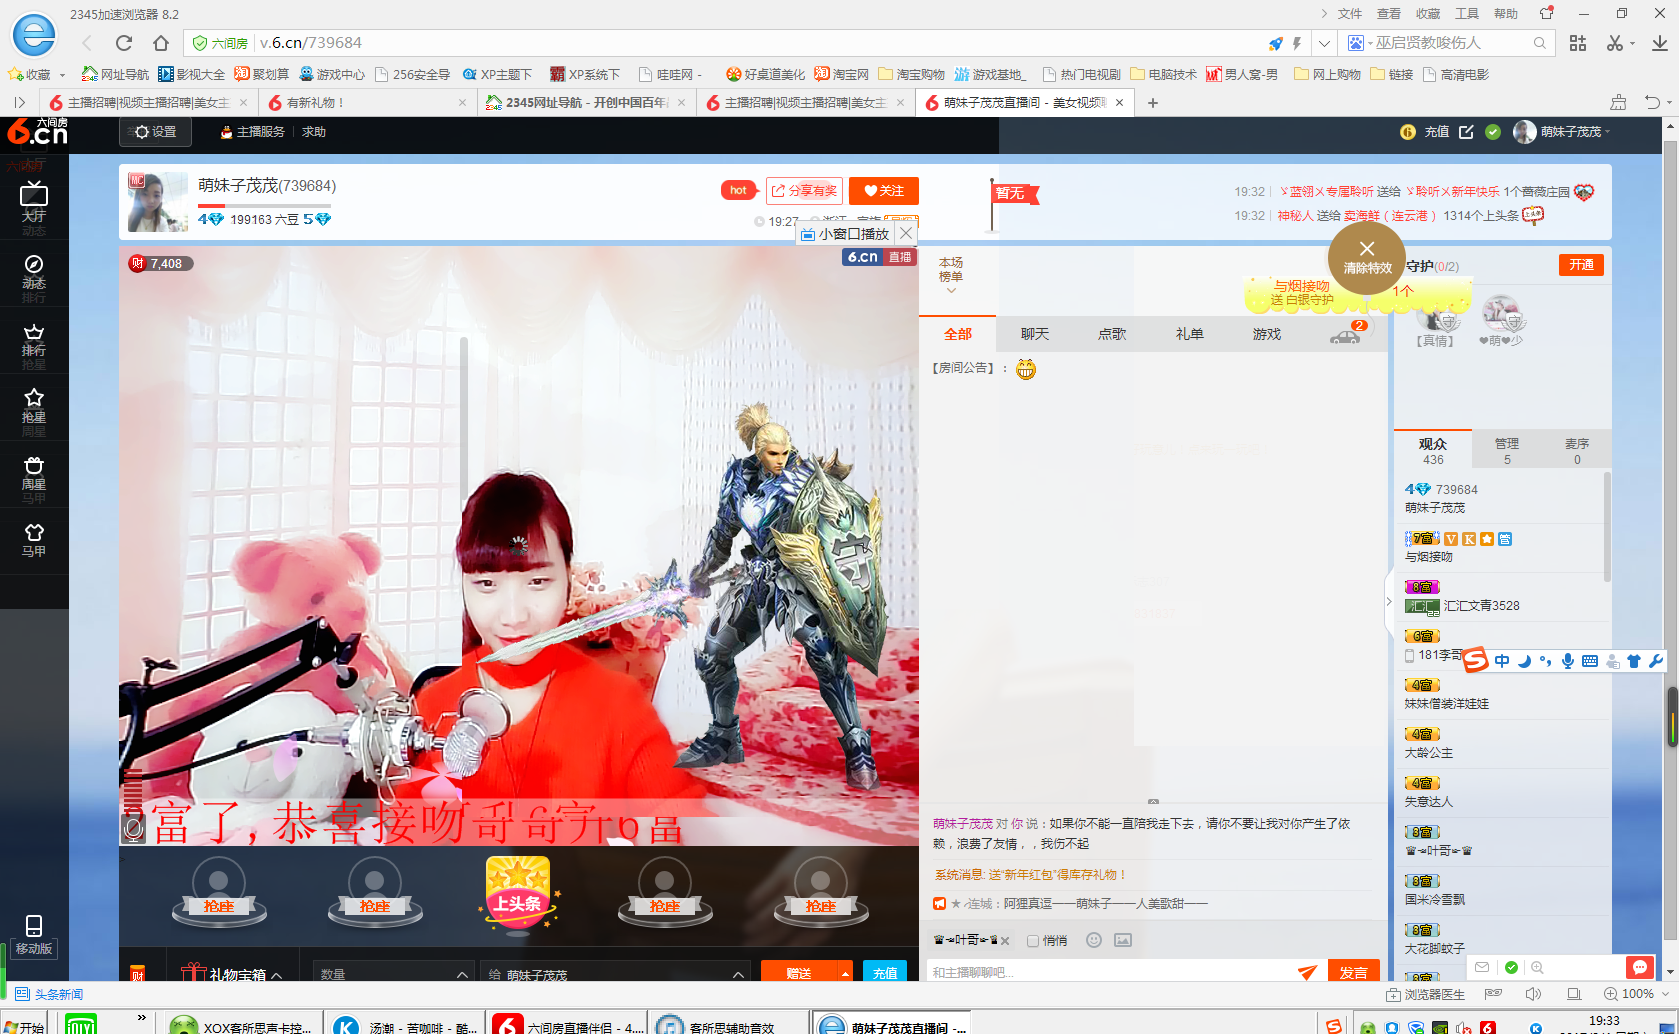Open the 周星 icon in sidebar
This screenshot has width=1679, height=1034.
click(34, 473)
